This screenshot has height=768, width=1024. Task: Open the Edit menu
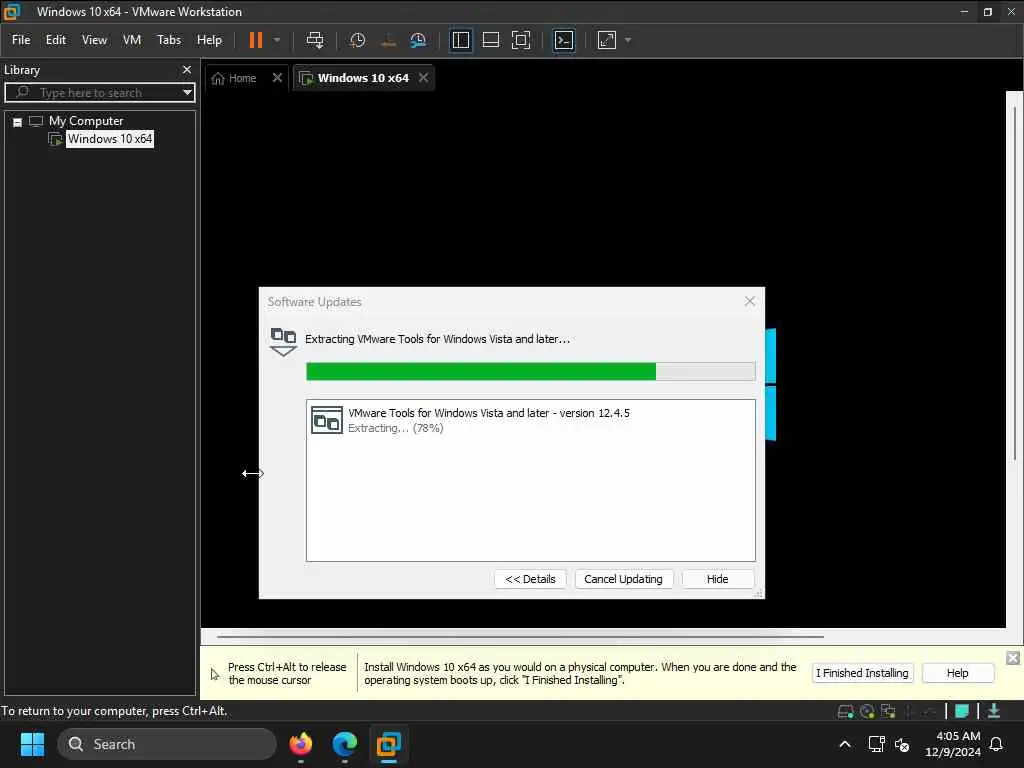tap(56, 40)
